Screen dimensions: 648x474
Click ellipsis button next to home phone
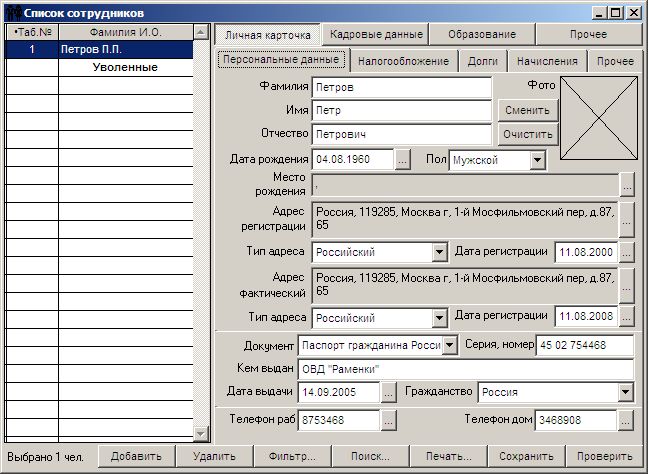(x=627, y=421)
